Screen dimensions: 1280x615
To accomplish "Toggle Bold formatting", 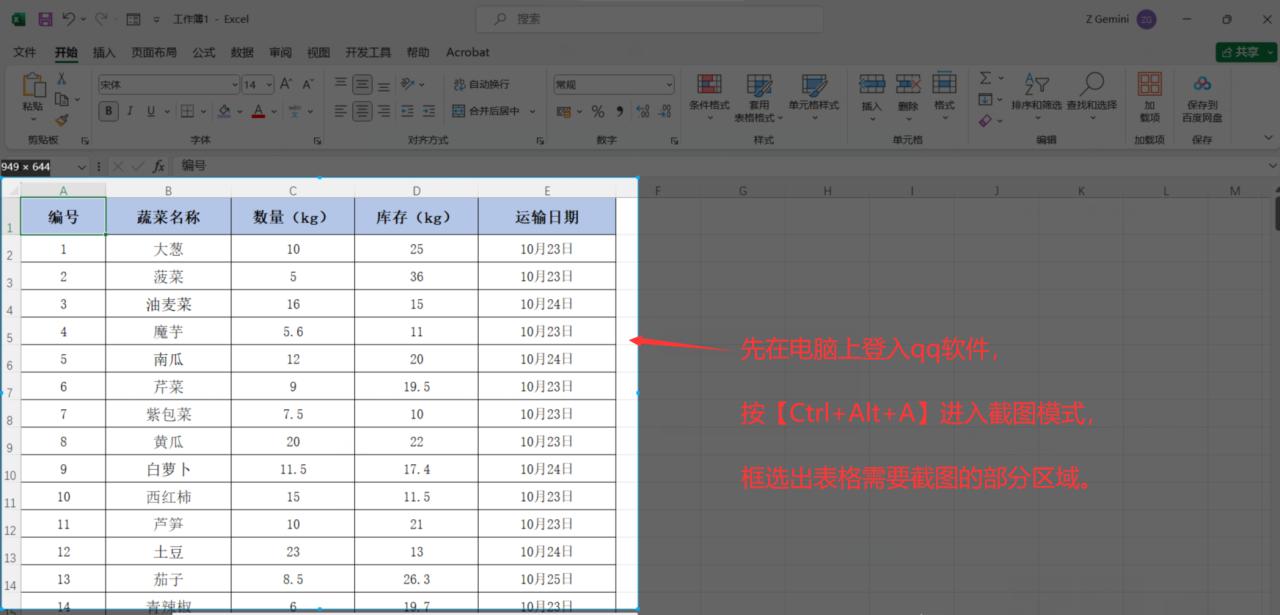I will coord(108,111).
